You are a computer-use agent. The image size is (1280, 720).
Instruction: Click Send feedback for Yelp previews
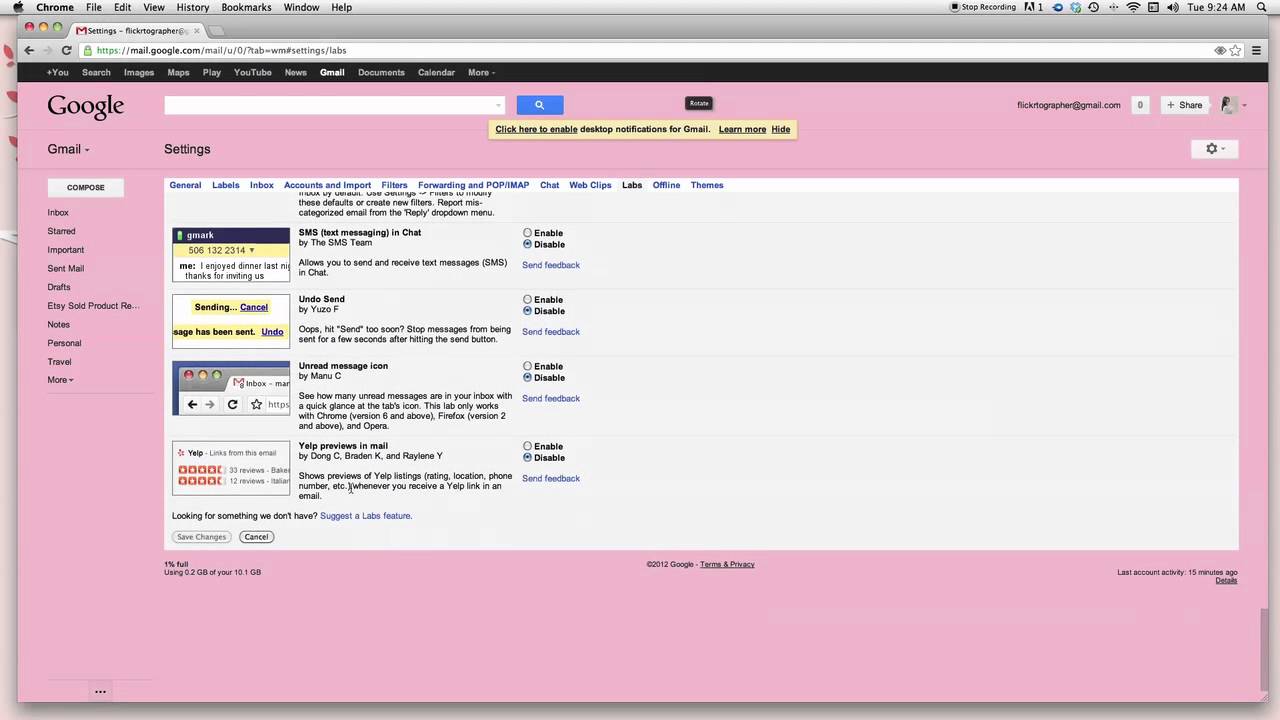tap(551, 478)
